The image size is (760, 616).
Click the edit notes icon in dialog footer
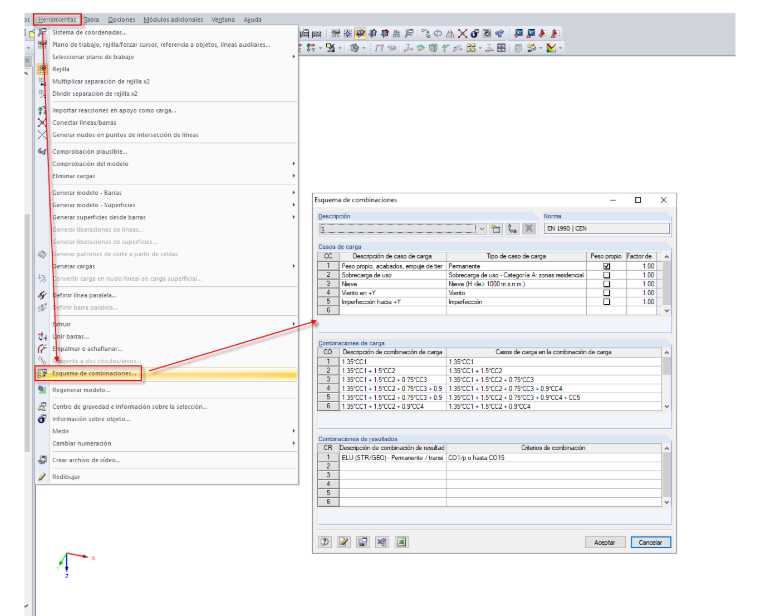(344, 542)
